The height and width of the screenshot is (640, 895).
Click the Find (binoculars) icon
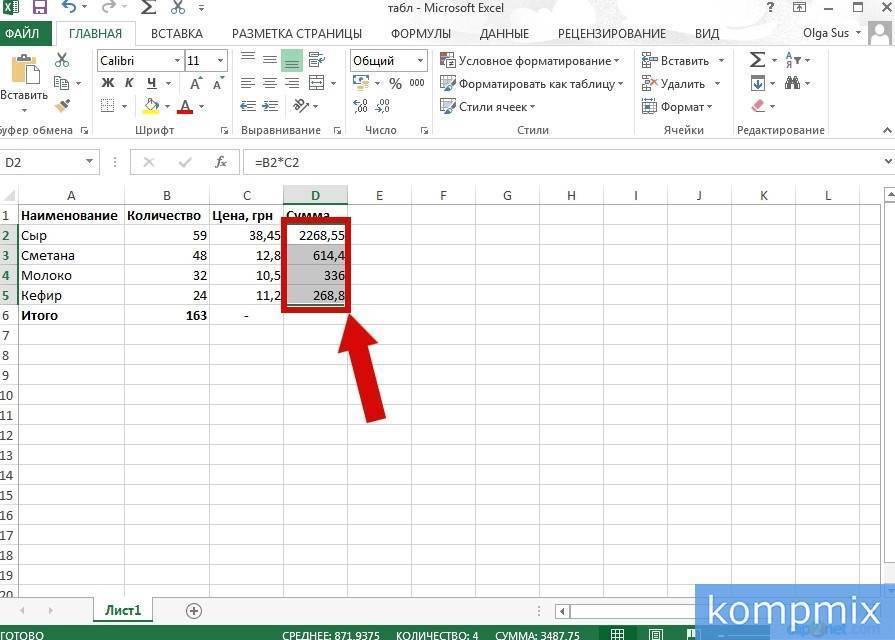click(792, 83)
